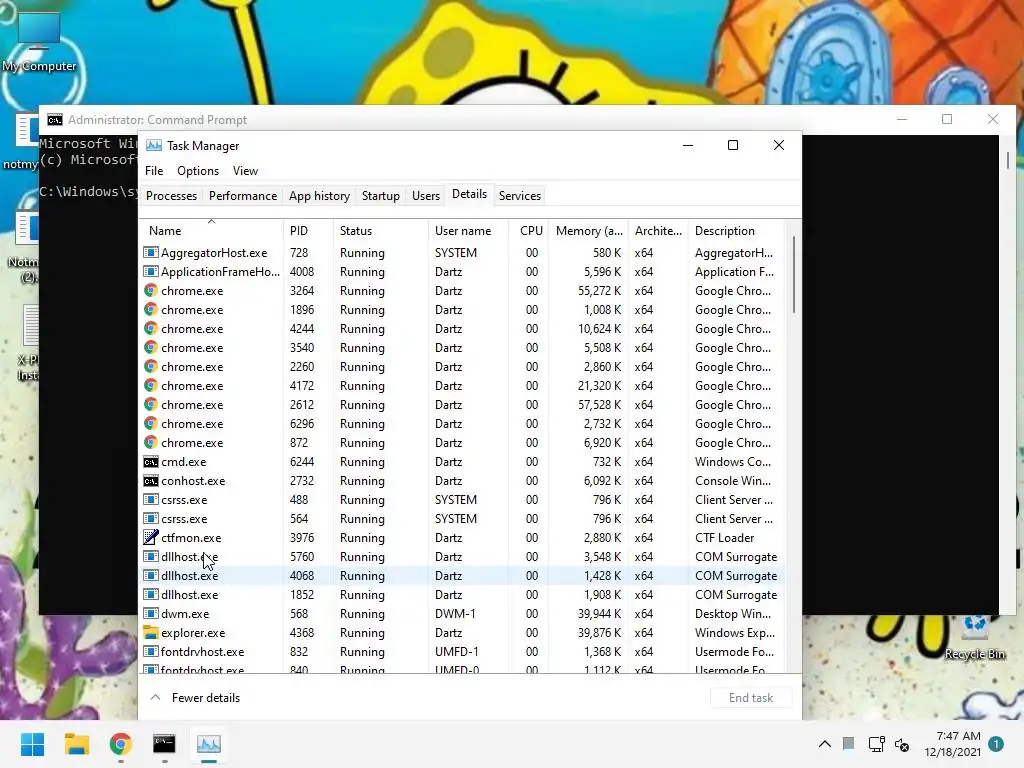Viewport: 1024px width, 768px height.
Task: Collapse view with Fewer details
Action: pos(195,697)
